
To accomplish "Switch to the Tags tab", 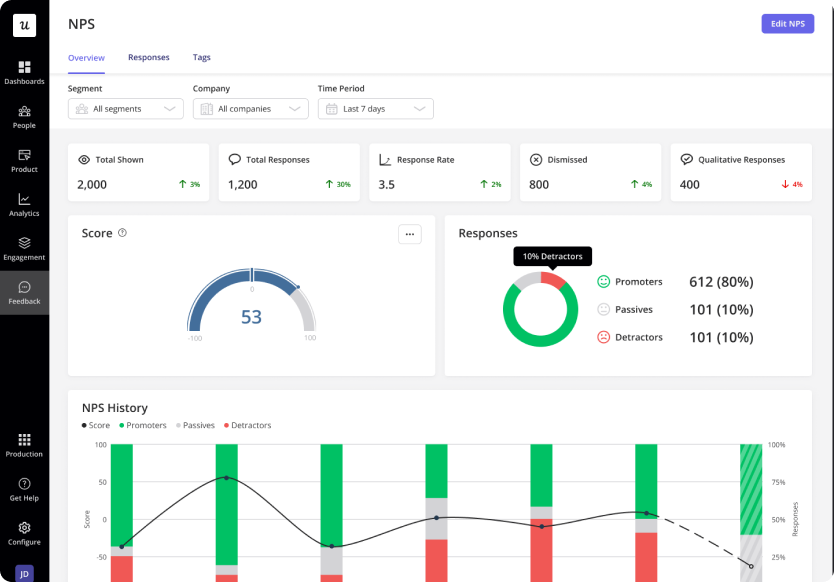I will [202, 57].
